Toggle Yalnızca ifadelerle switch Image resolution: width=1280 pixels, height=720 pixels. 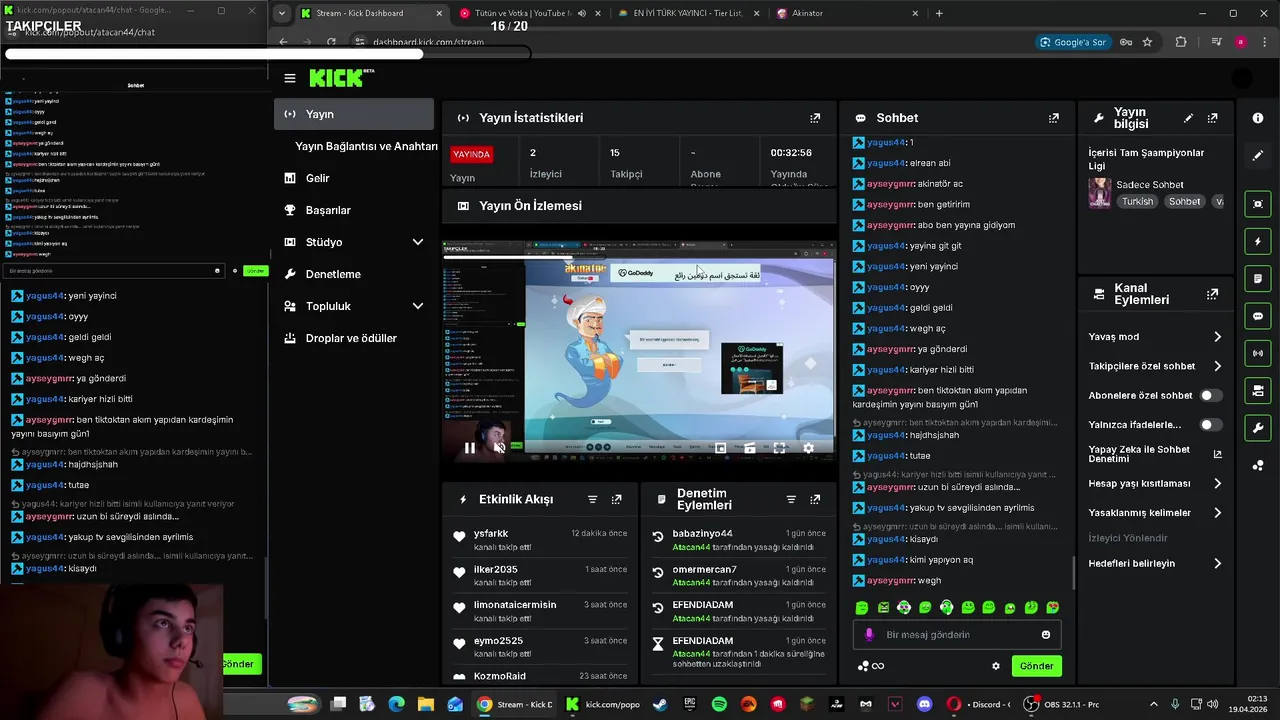pyautogui.click(x=1210, y=425)
